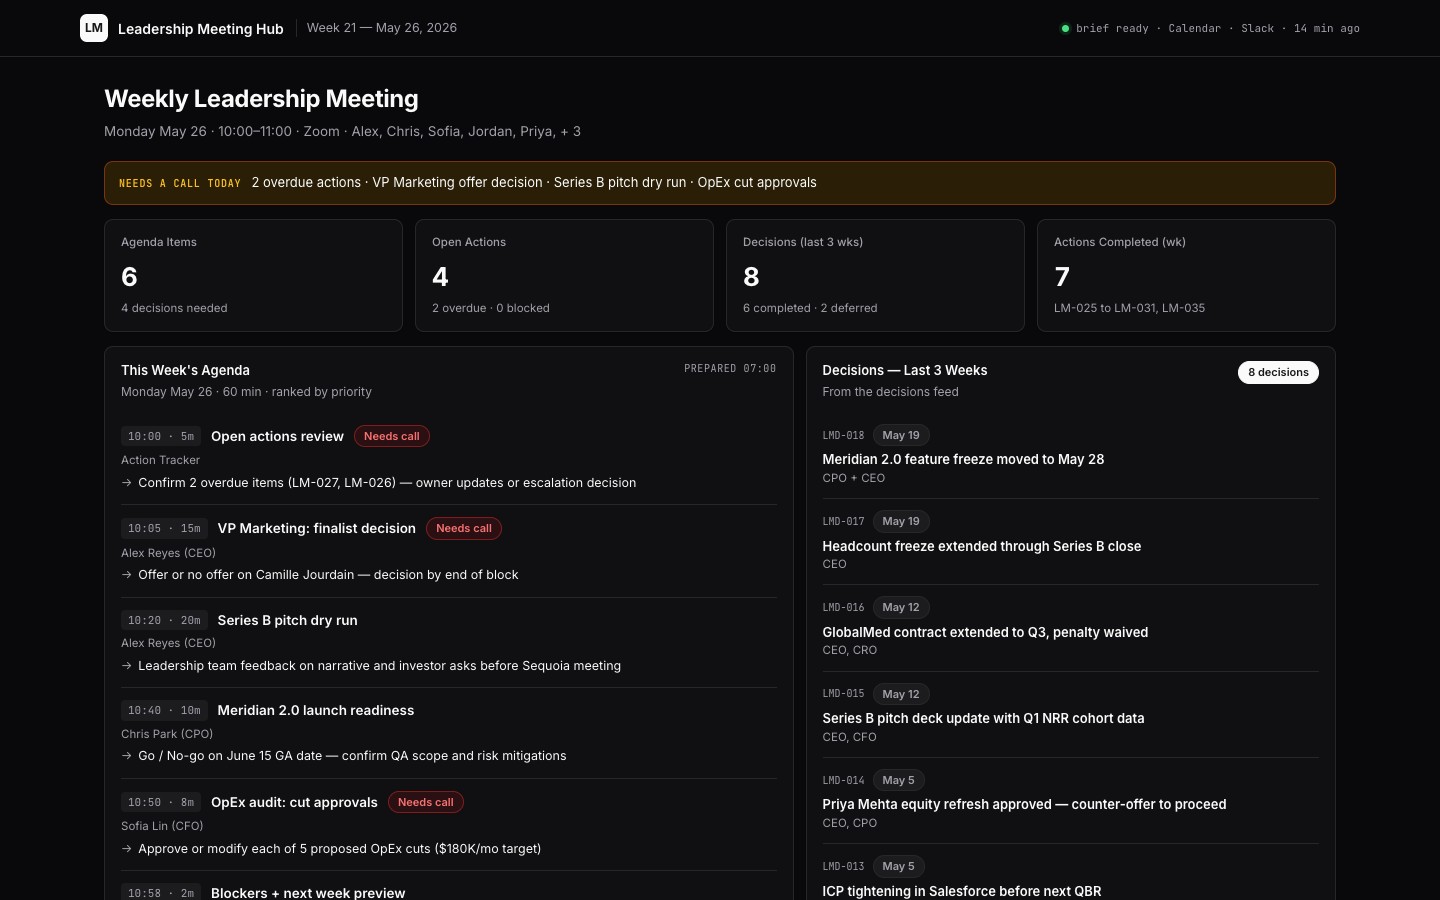This screenshot has width=1440, height=900.
Task: Click the 14 min ago timestamp
Action: click(x=1326, y=28)
